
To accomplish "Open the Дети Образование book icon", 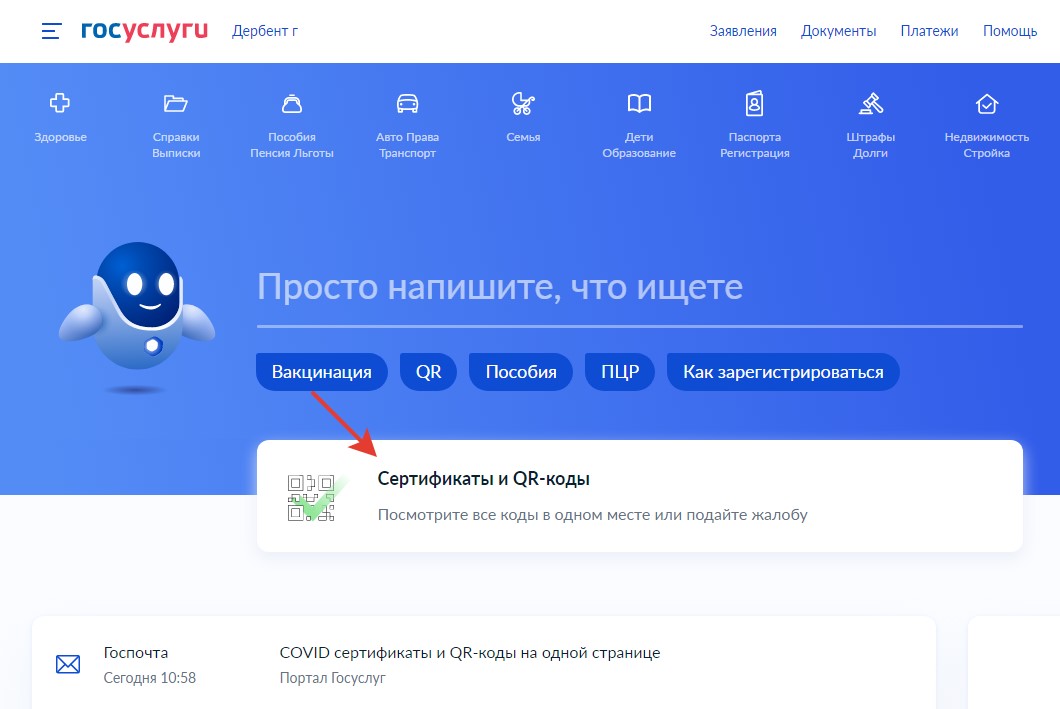I will [x=639, y=103].
